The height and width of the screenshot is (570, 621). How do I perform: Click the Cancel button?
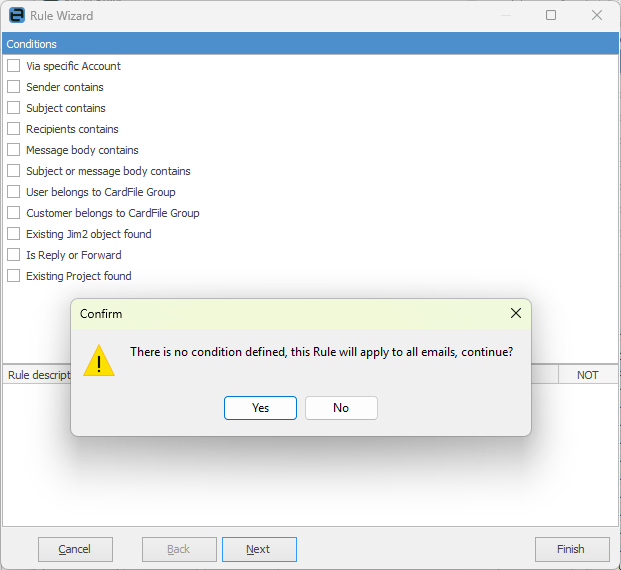click(x=75, y=549)
